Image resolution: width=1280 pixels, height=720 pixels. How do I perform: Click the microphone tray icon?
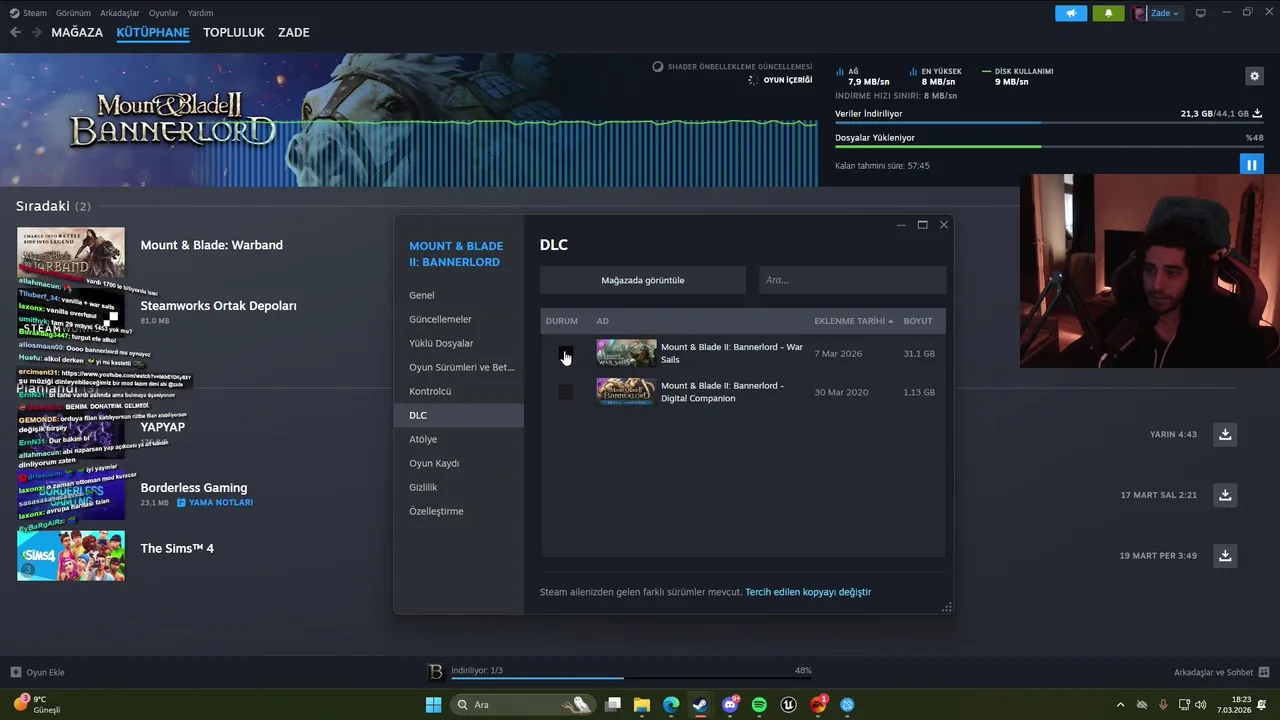(x=1162, y=705)
